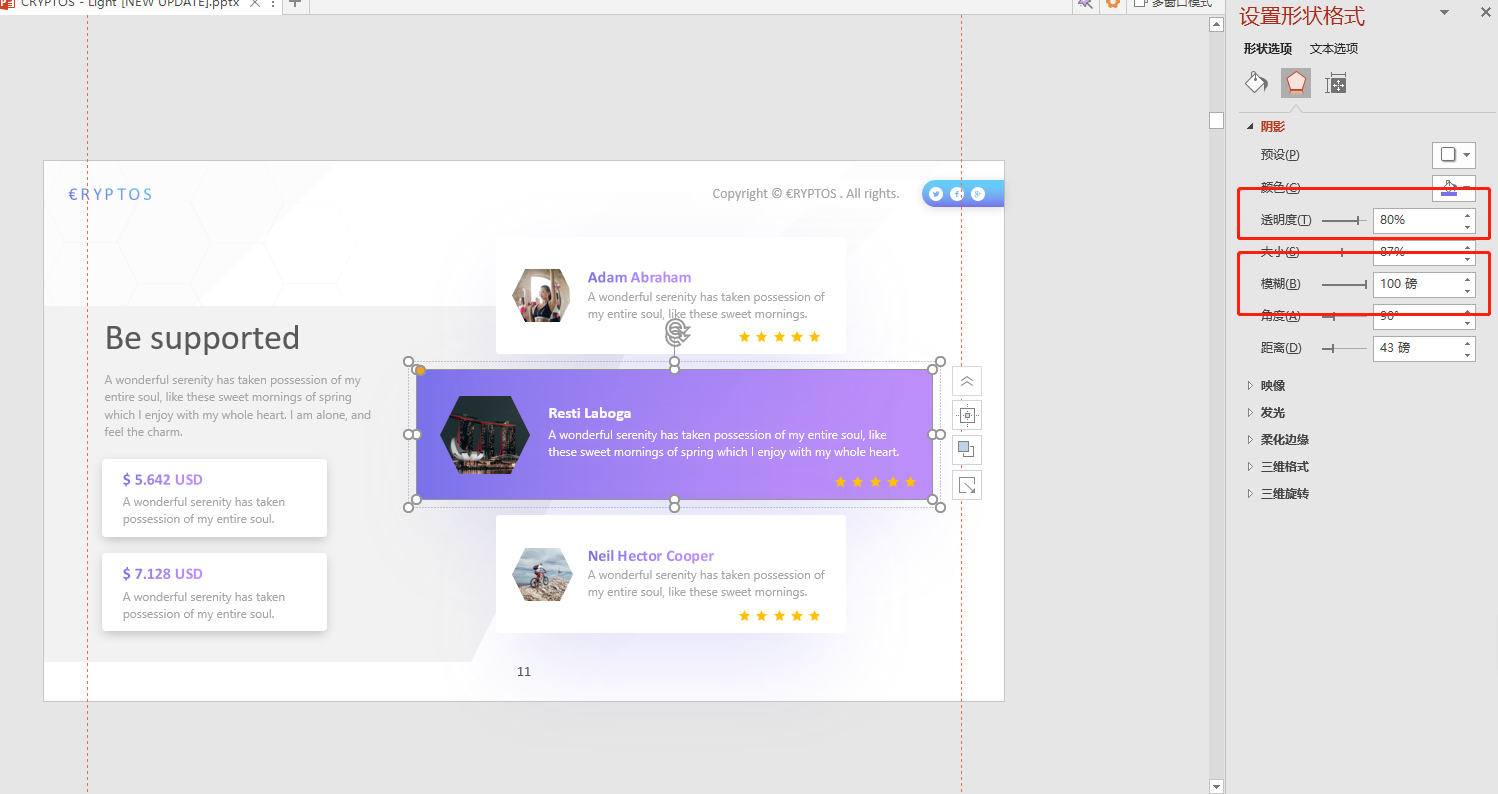Viewport: 1498px width, 794px height.
Task: Expand the 三维旋转 section
Action: [1250, 493]
